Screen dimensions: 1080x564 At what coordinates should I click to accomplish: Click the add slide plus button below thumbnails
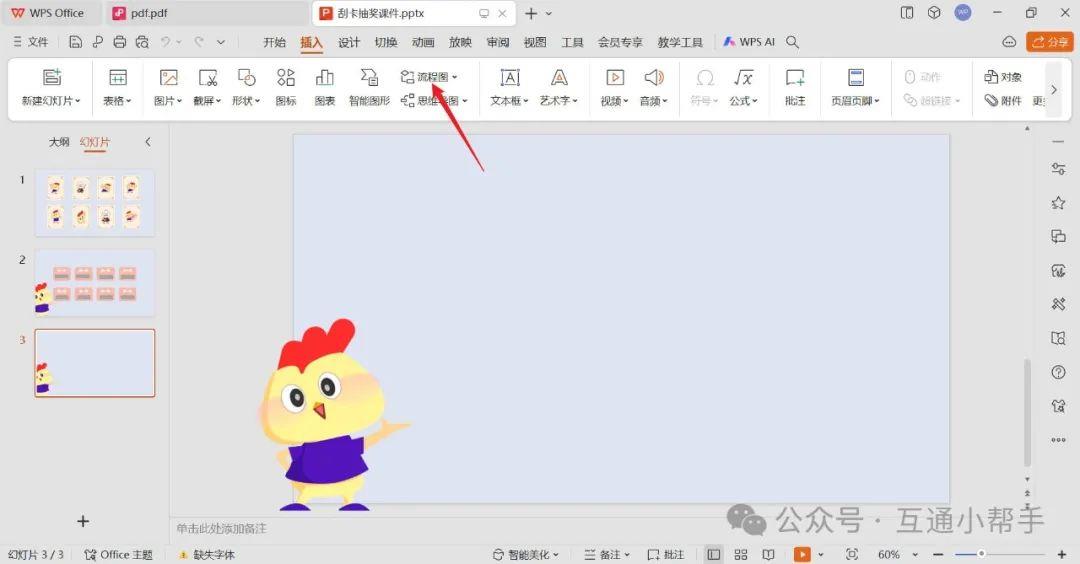click(83, 521)
